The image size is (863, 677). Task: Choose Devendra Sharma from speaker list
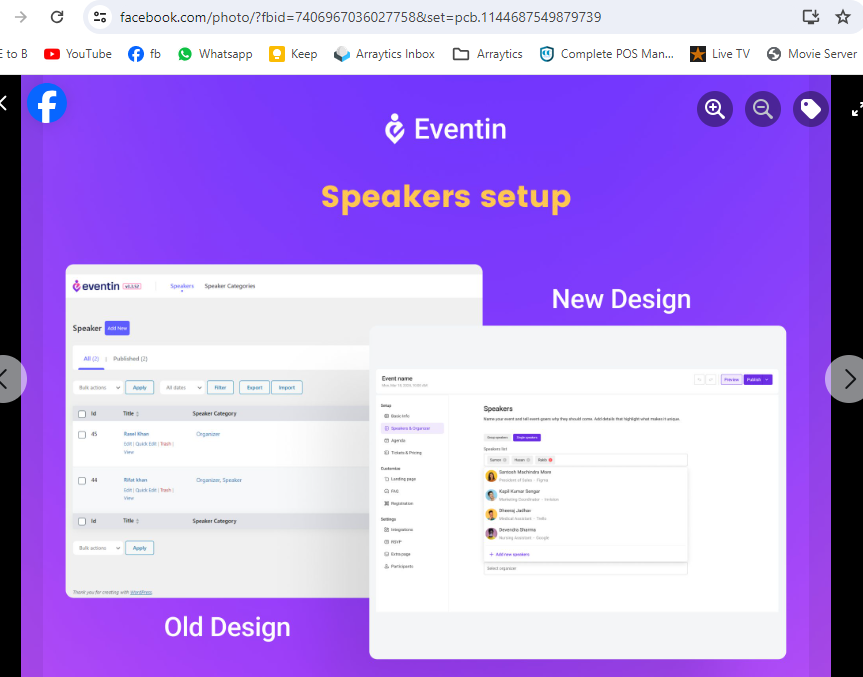click(x=586, y=534)
